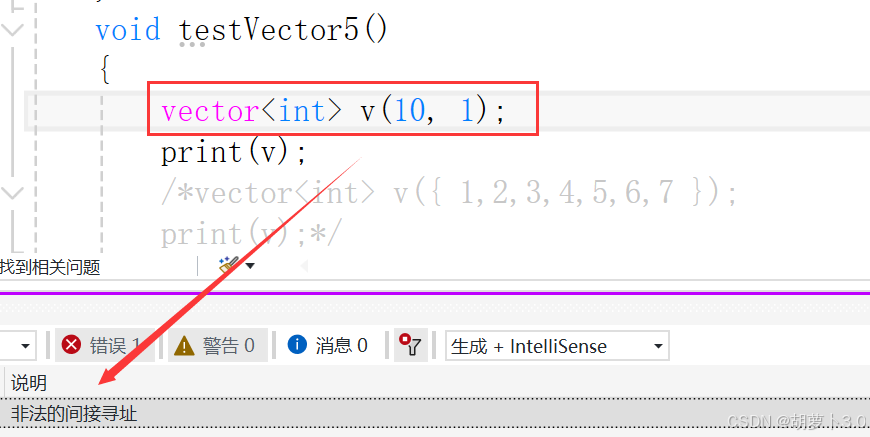Click the error list filter funnel icon
870x437 pixels.
(x=411, y=345)
